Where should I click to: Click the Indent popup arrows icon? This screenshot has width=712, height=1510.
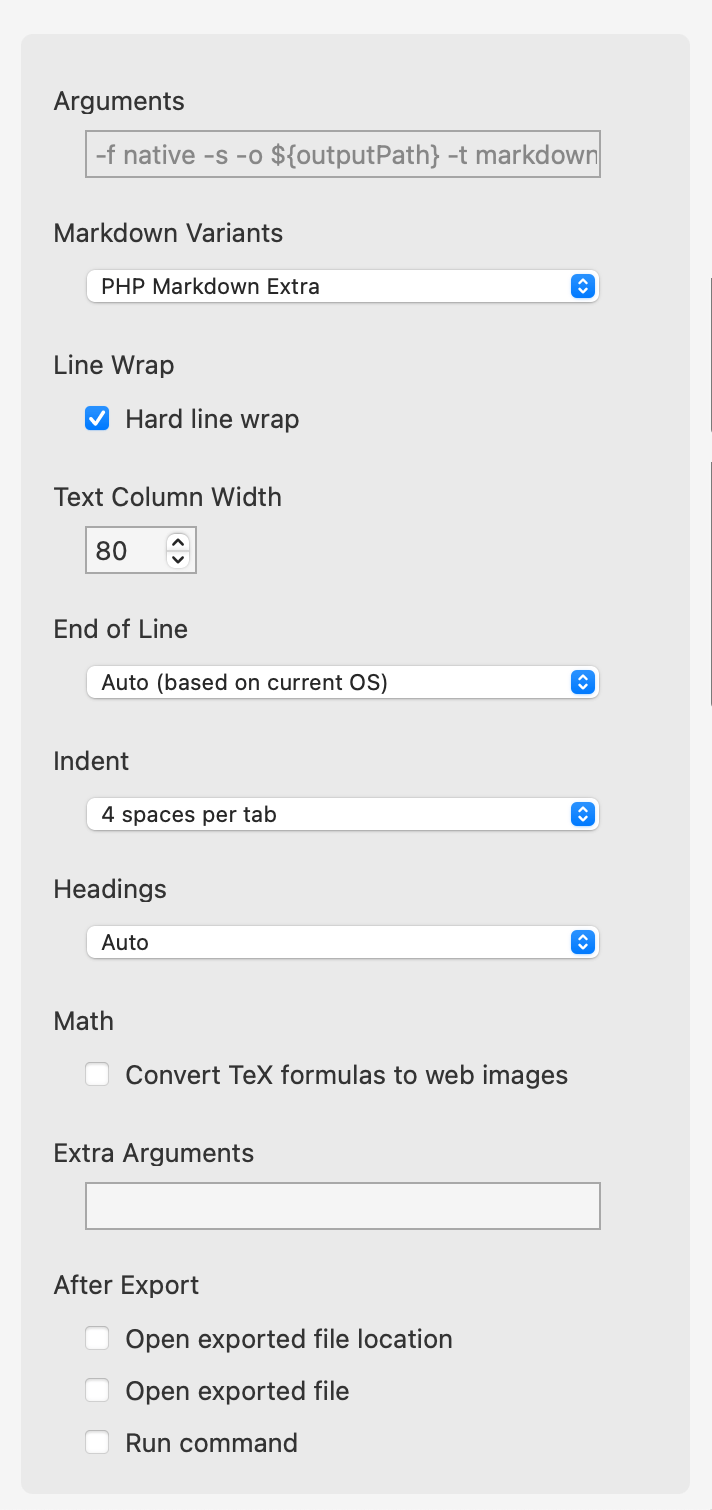click(x=583, y=815)
